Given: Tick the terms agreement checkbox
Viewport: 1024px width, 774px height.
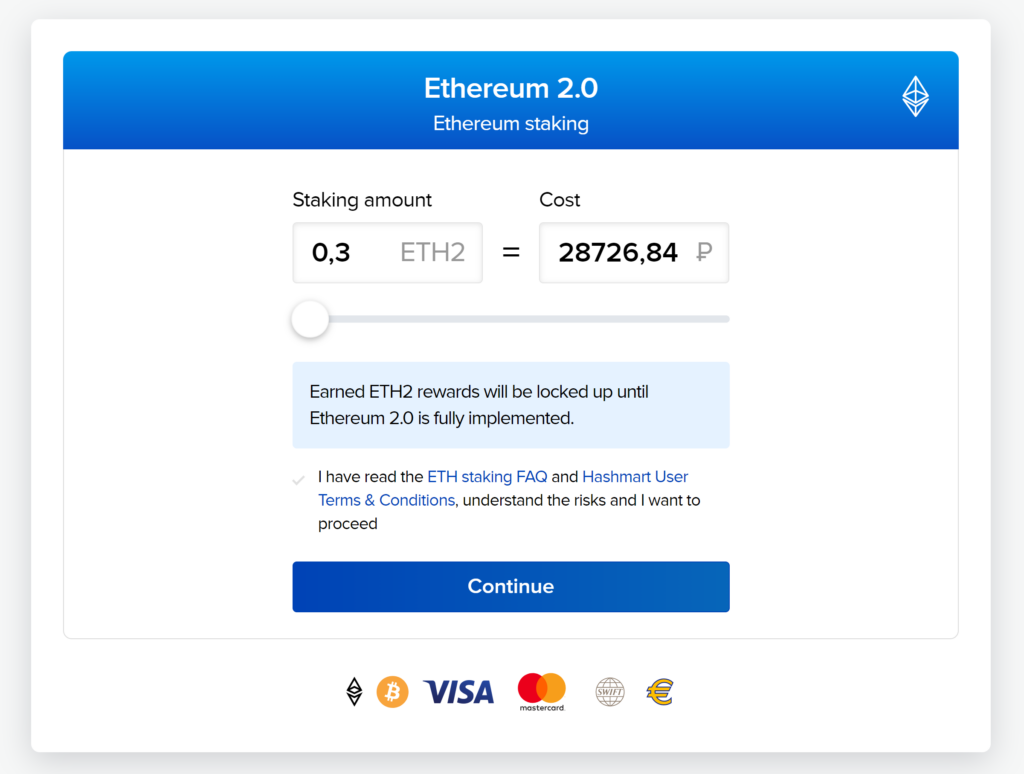Looking at the screenshot, I should coord(298,480).
